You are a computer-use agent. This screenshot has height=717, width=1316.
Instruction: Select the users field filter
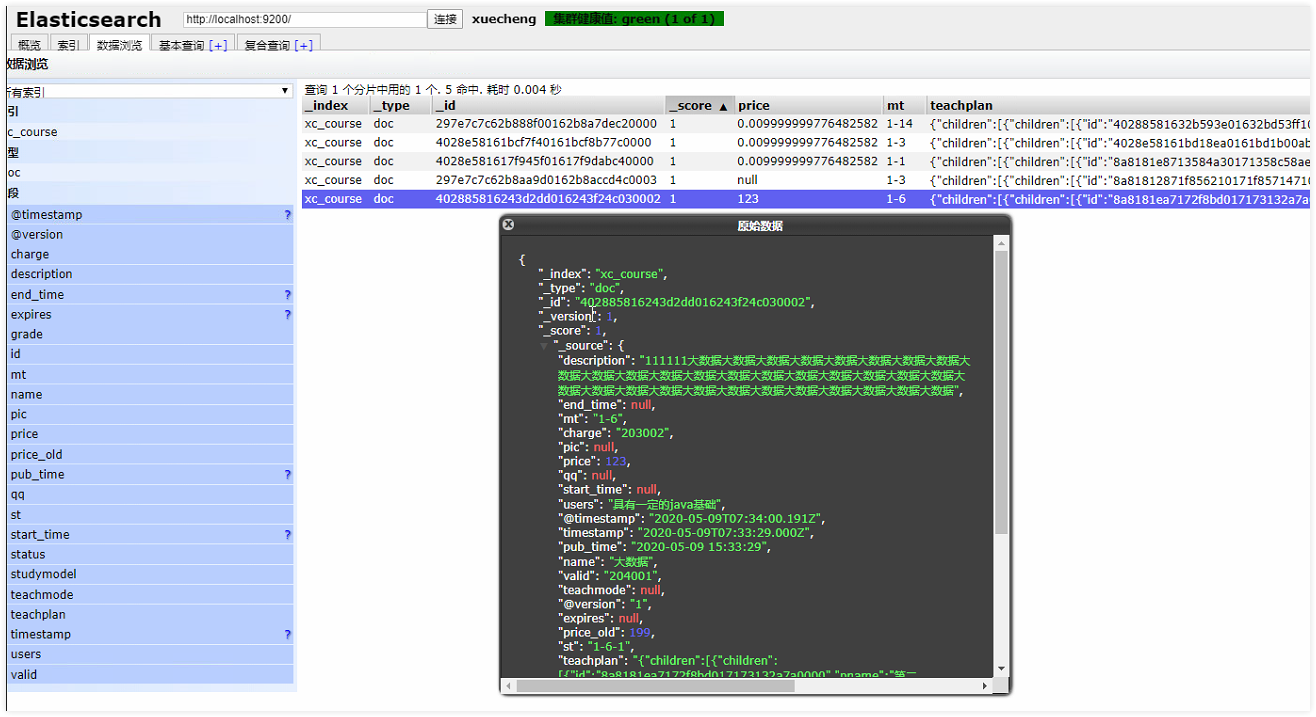pos(150,655)
